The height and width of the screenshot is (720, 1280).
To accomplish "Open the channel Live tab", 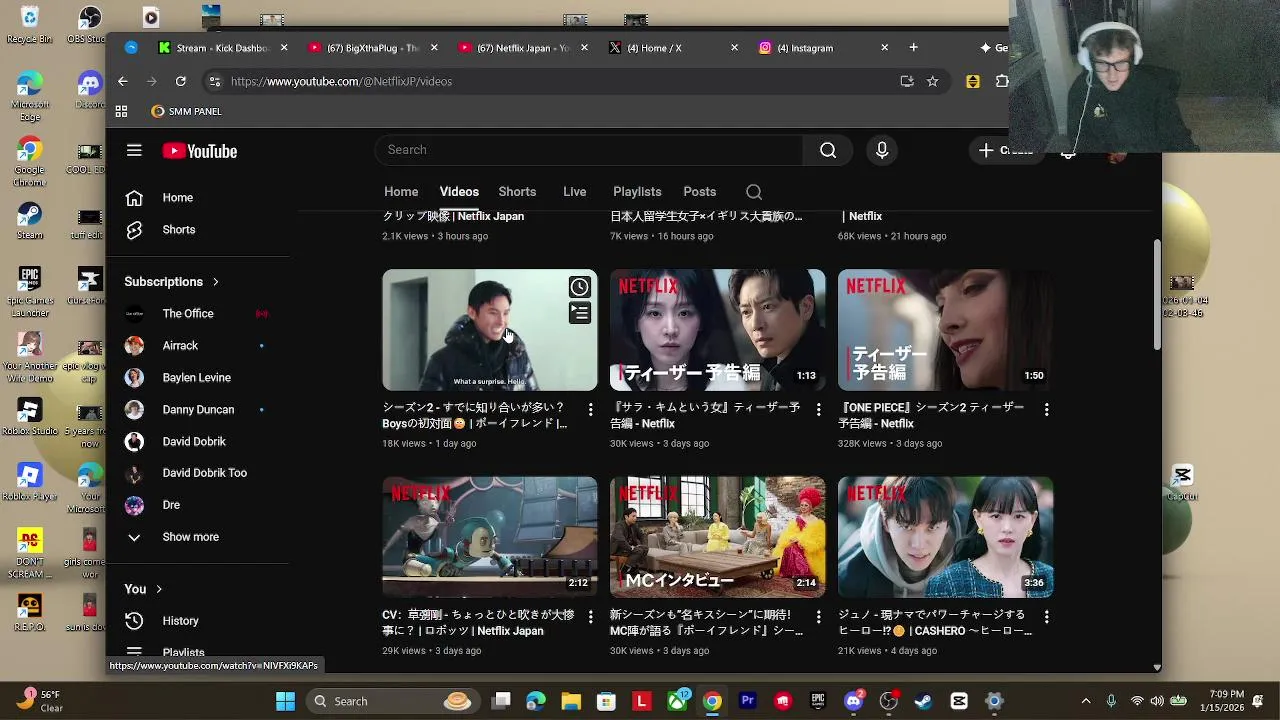I will (574, 192).
